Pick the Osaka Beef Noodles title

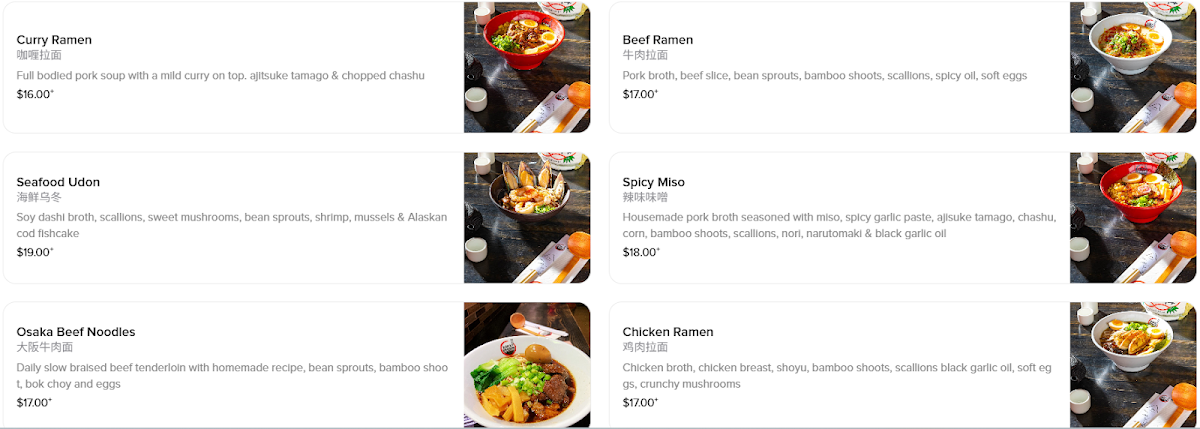(x=76, y=332)
